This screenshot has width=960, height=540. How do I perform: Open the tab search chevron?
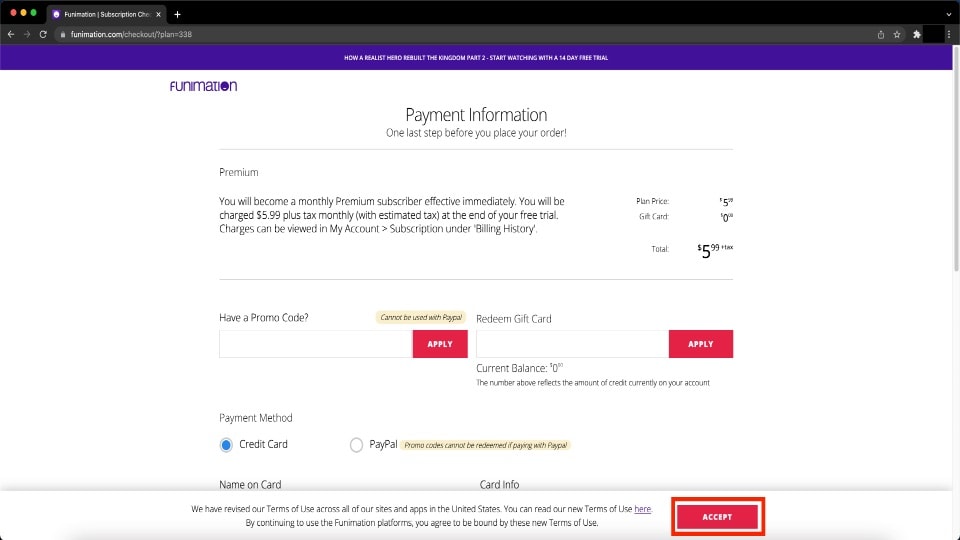(x=949, y=14)
